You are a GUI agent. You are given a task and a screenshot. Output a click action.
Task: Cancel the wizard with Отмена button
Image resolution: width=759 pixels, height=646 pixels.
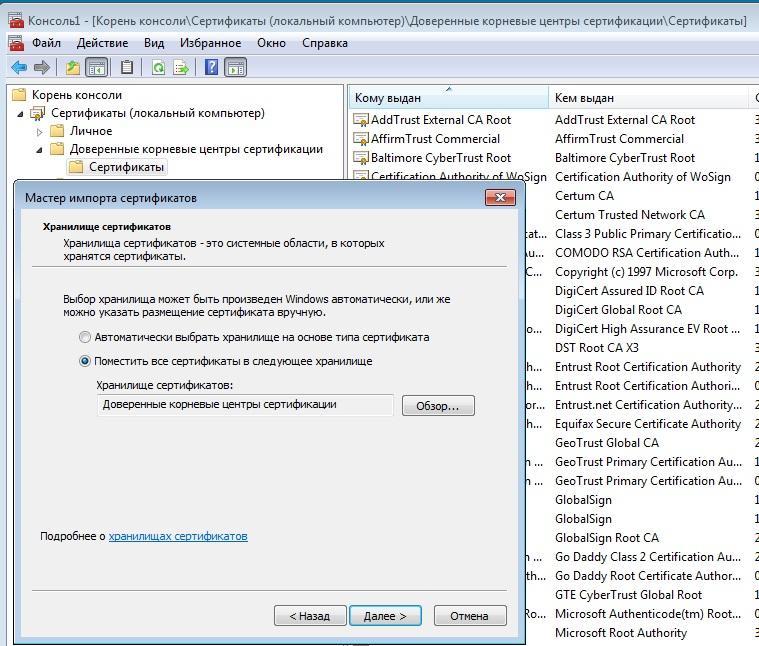point(470,616)
